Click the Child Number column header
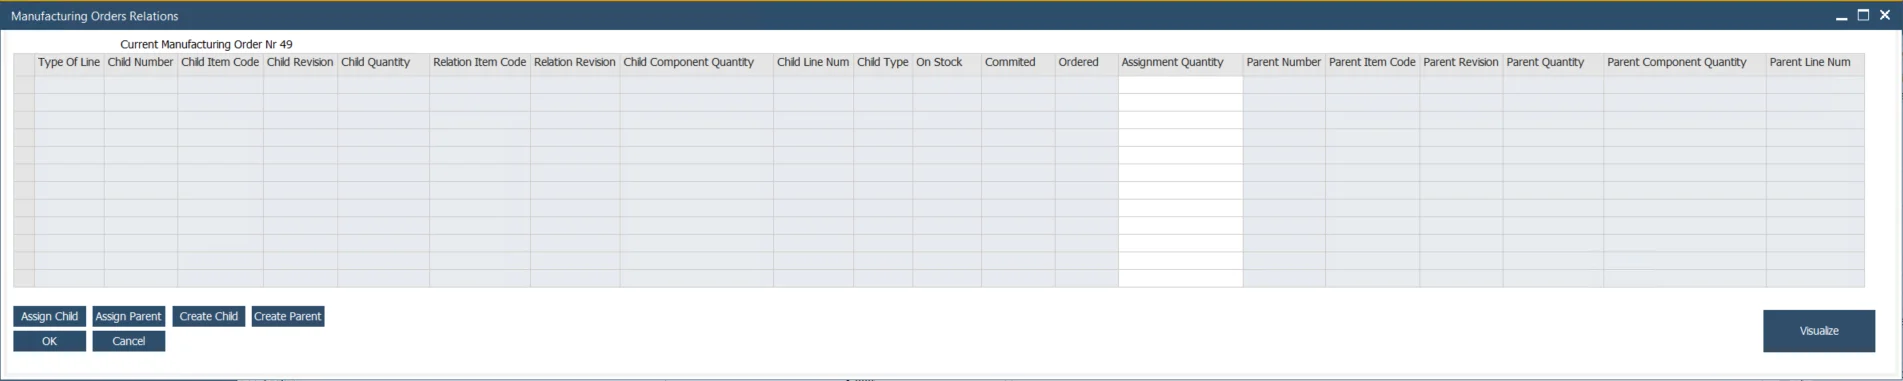 click(x=141, y=62)
